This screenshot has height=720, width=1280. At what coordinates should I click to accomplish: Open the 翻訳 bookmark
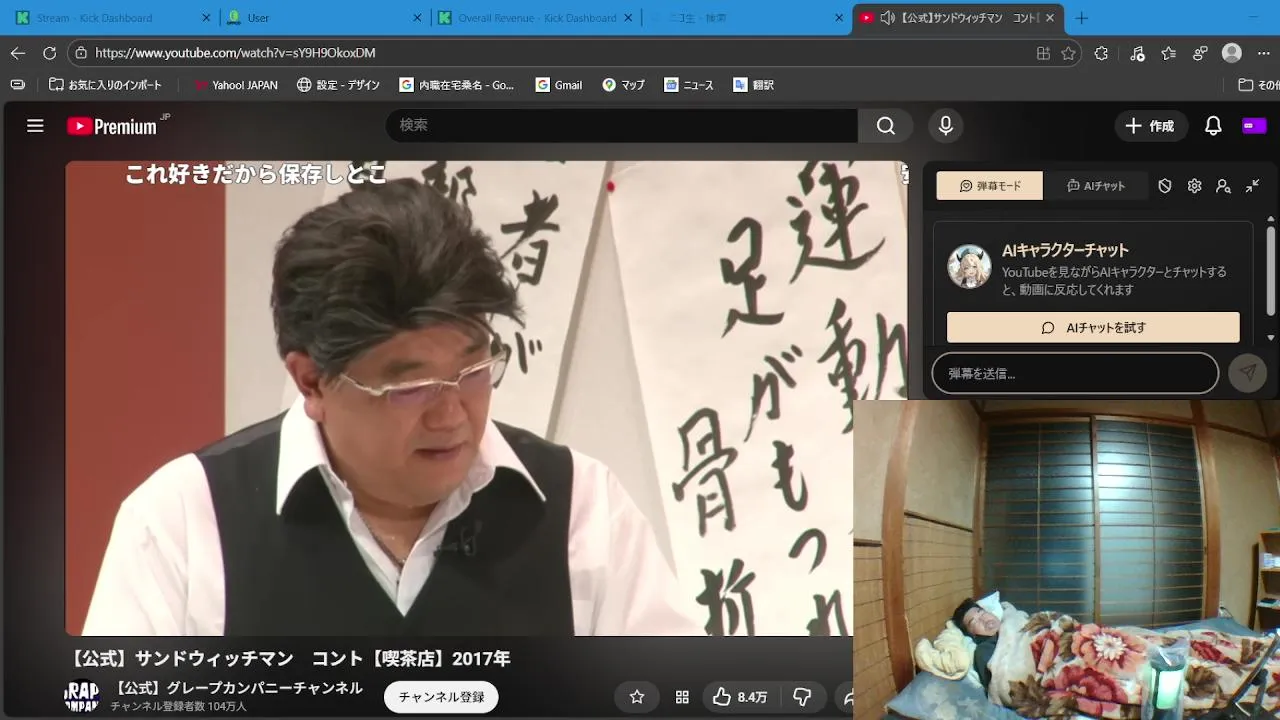[754, 85]
